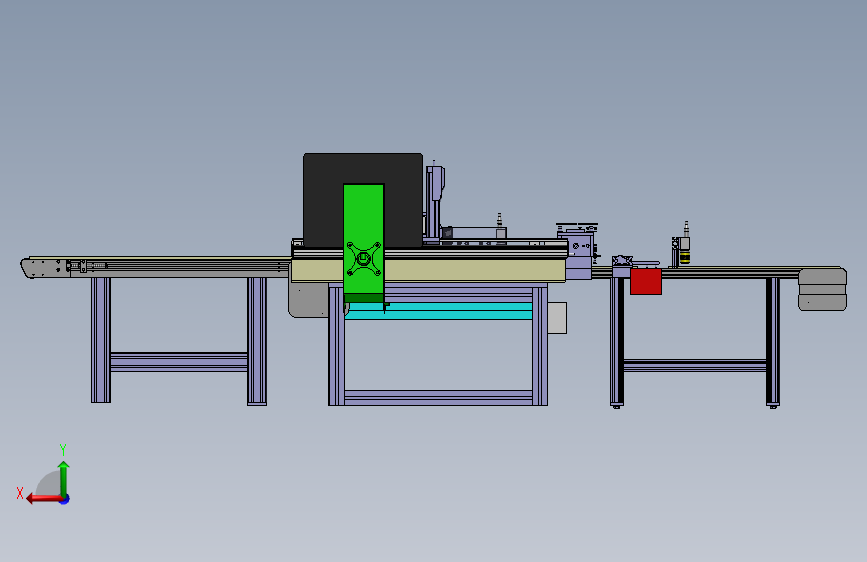Click the green Y axis arrow of the triad
Screen dimensions: 867x562
click(64, 478)
